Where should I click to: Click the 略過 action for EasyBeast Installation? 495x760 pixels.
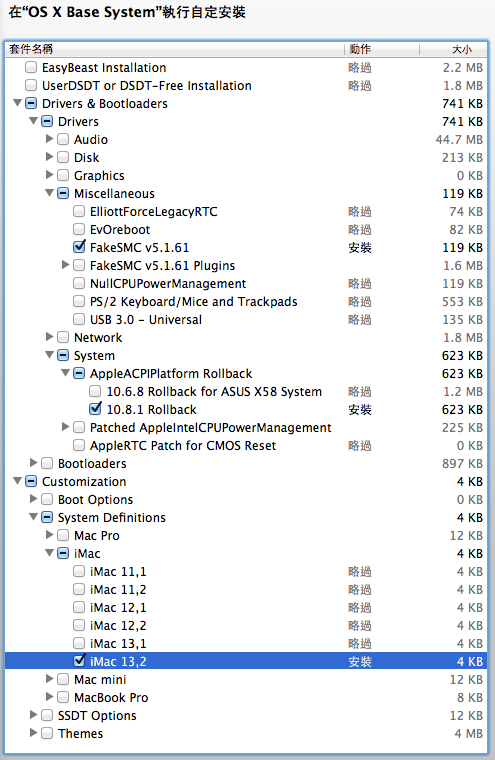click(360, 68)
